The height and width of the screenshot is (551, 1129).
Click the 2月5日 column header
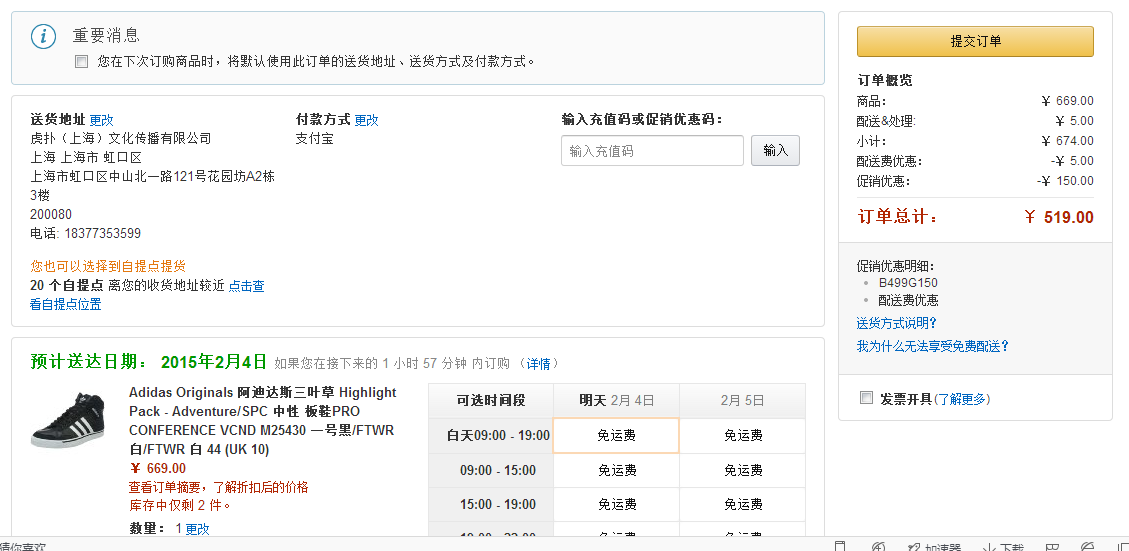[742, 400]
